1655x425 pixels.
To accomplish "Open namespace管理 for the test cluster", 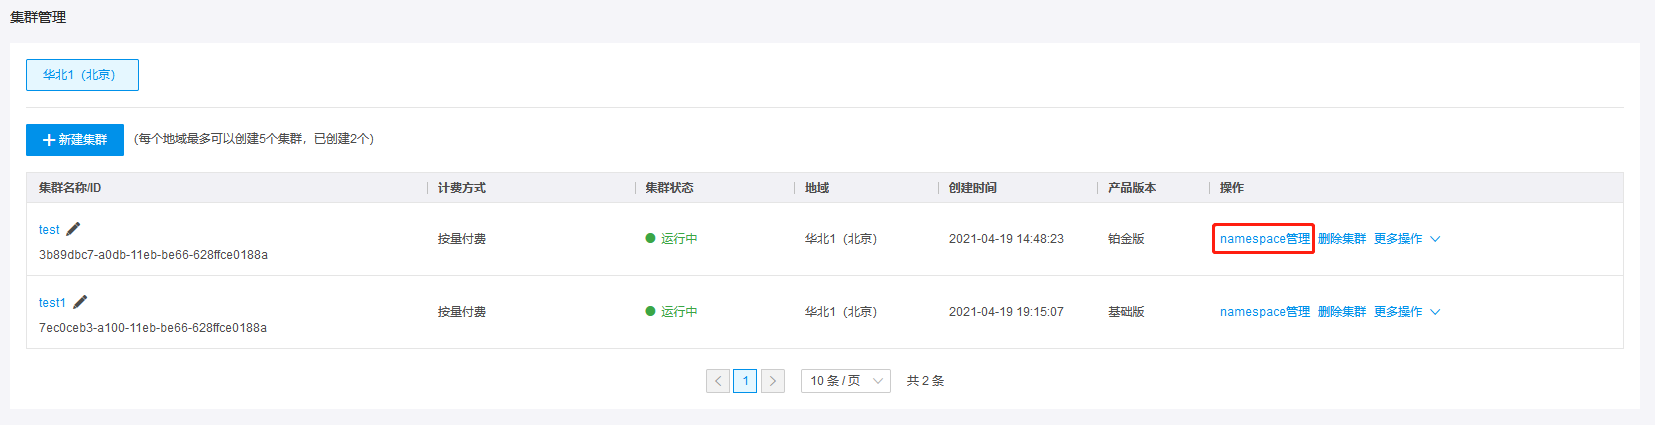I will click(1264, 239).
